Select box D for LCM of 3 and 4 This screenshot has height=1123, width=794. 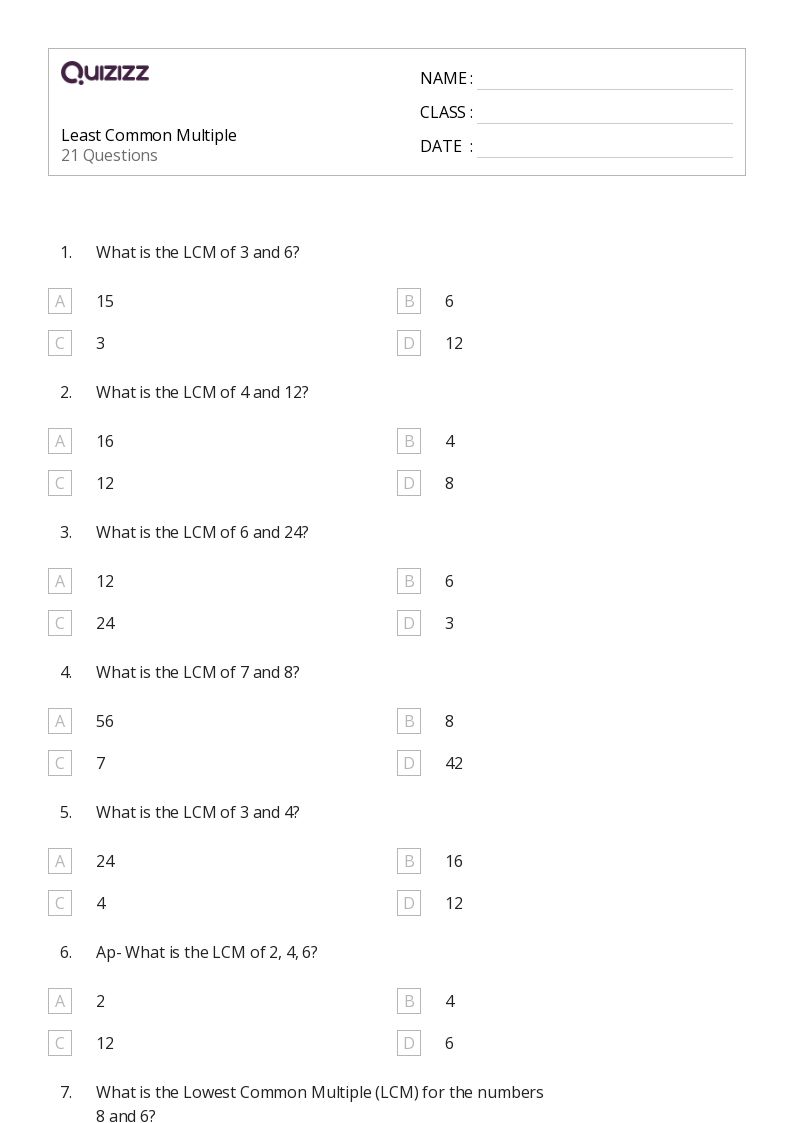[409, 903]
